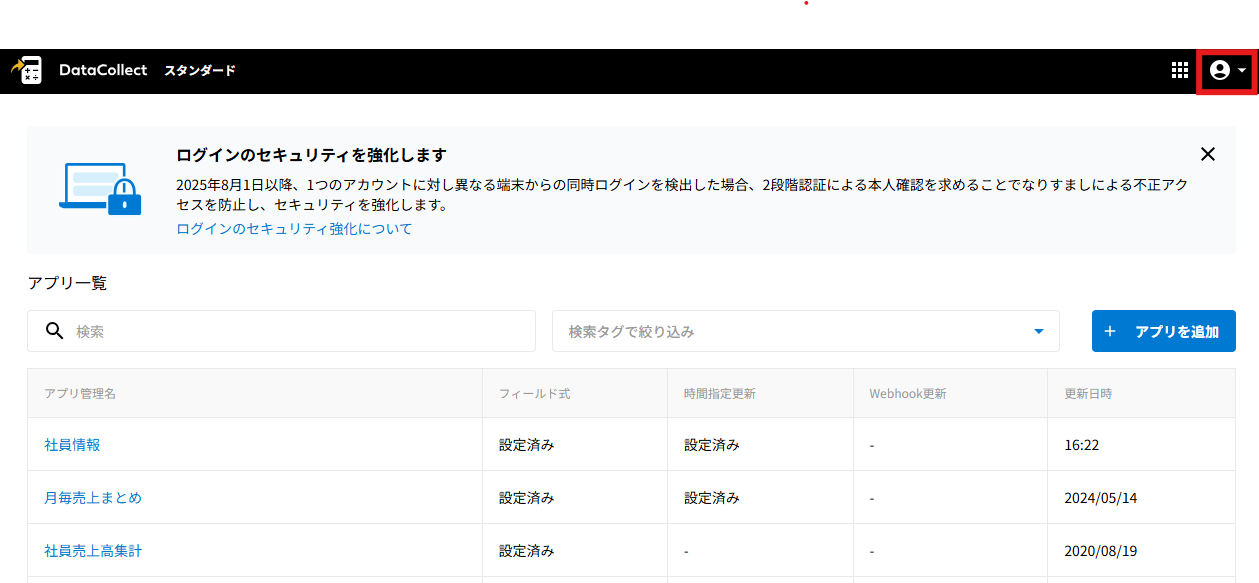Click the search magnifier icon
The width and height of the screenshot is (1259, 583).
tap(55, 331)
